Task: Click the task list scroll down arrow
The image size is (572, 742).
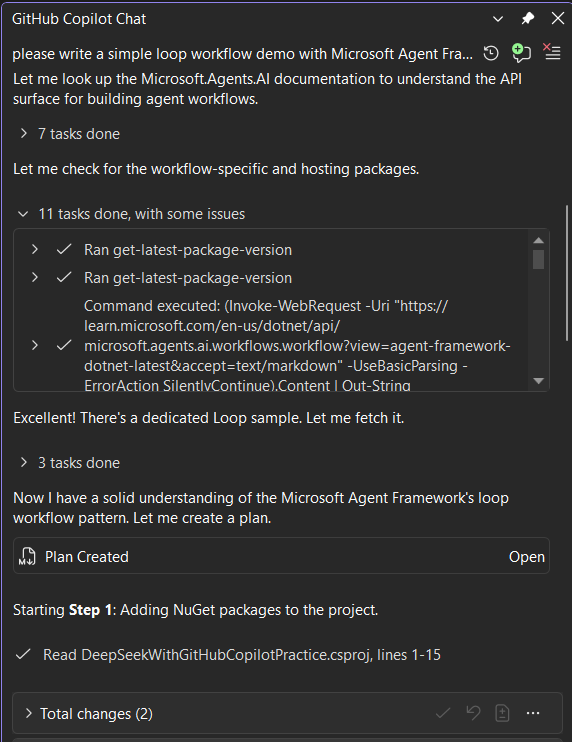Action: pos(538,381)
